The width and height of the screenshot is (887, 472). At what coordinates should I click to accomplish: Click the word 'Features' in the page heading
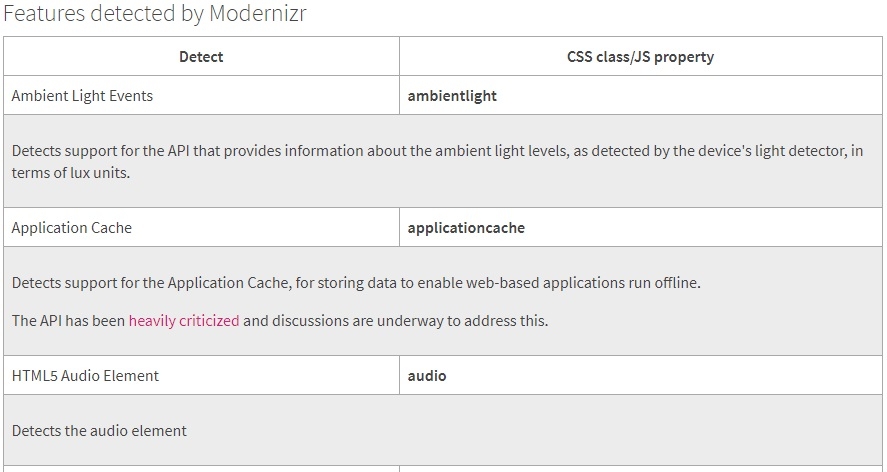(x=40, y=15)
